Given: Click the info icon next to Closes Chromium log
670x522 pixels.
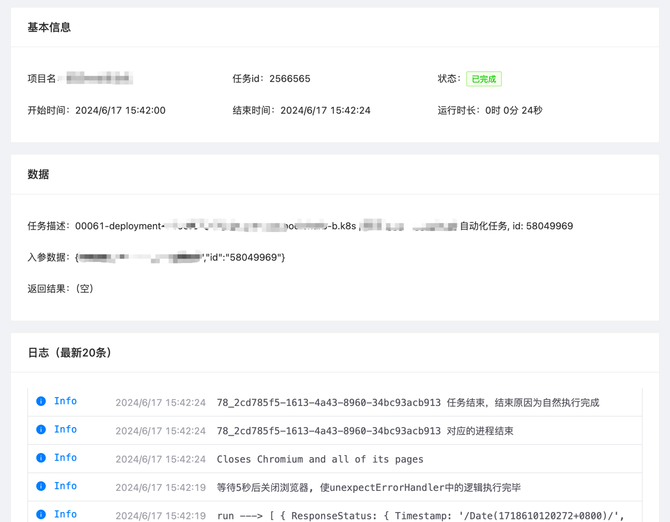Looking at the screenshot, I should [x=41, y=458].
